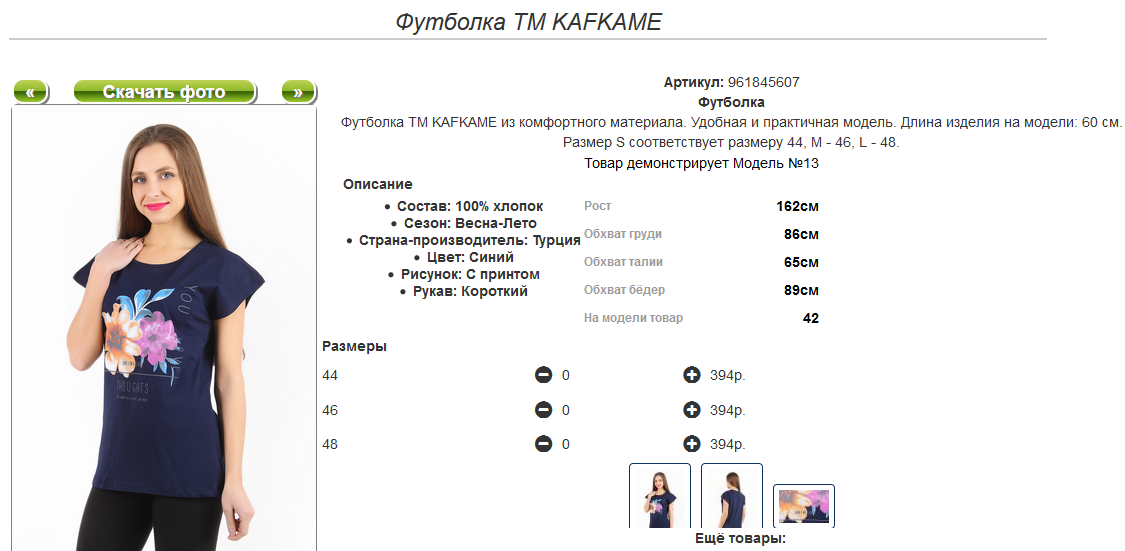Click the size 44 label
The image size is (1125, 551).
click(330, 375)
